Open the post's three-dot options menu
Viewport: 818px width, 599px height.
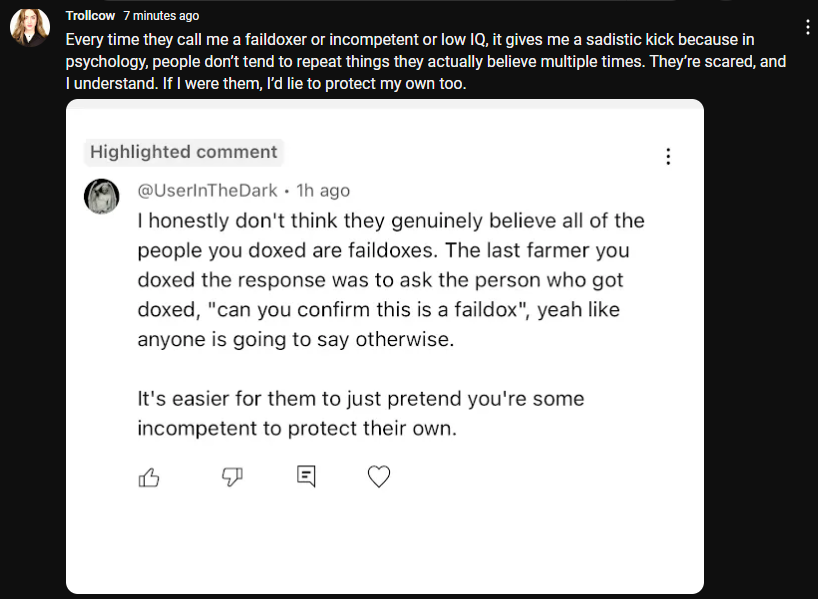click(x=808, y=27)
